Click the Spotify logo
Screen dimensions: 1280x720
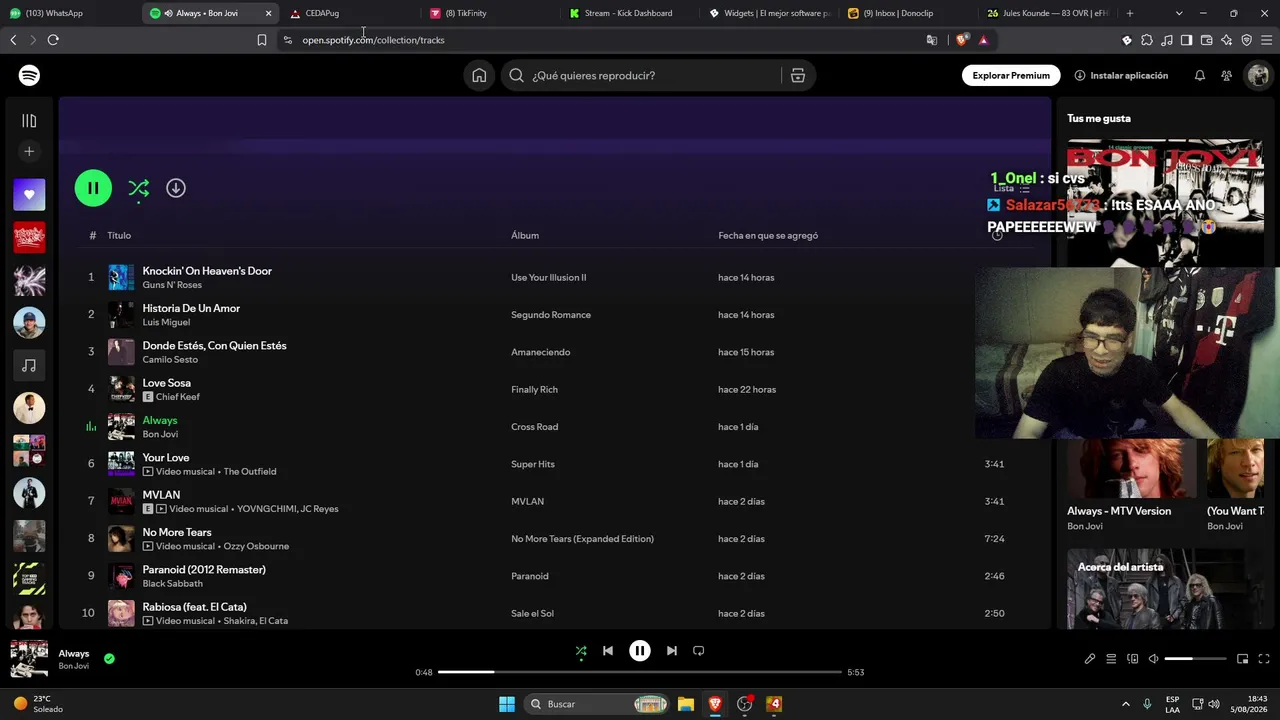[29, 75]
